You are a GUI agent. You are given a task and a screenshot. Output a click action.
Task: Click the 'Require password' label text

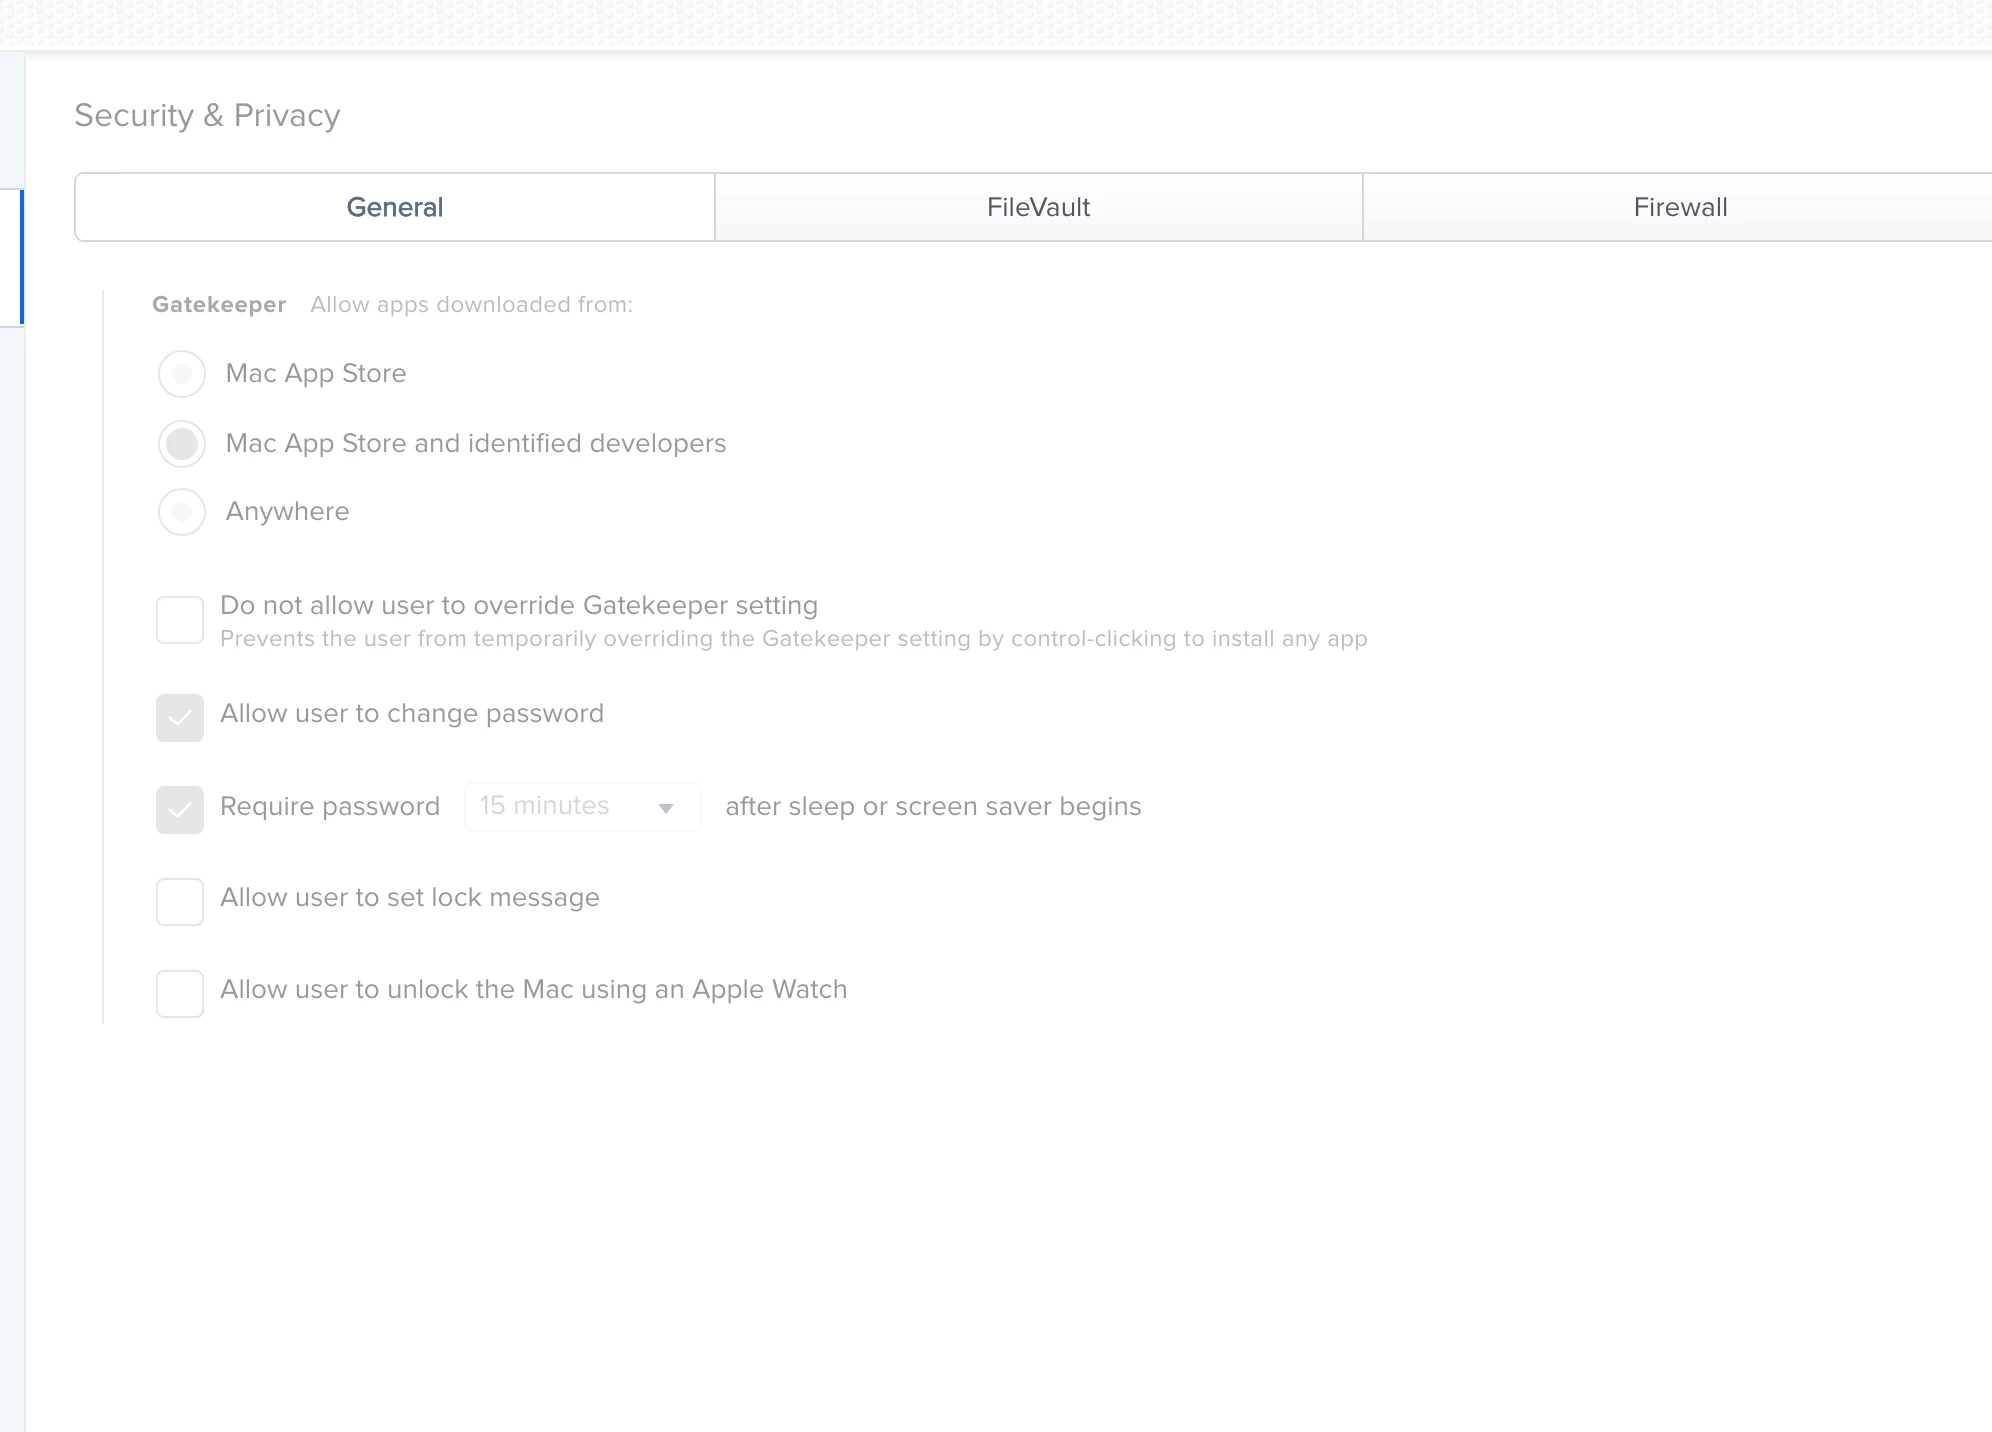(330, 807)
